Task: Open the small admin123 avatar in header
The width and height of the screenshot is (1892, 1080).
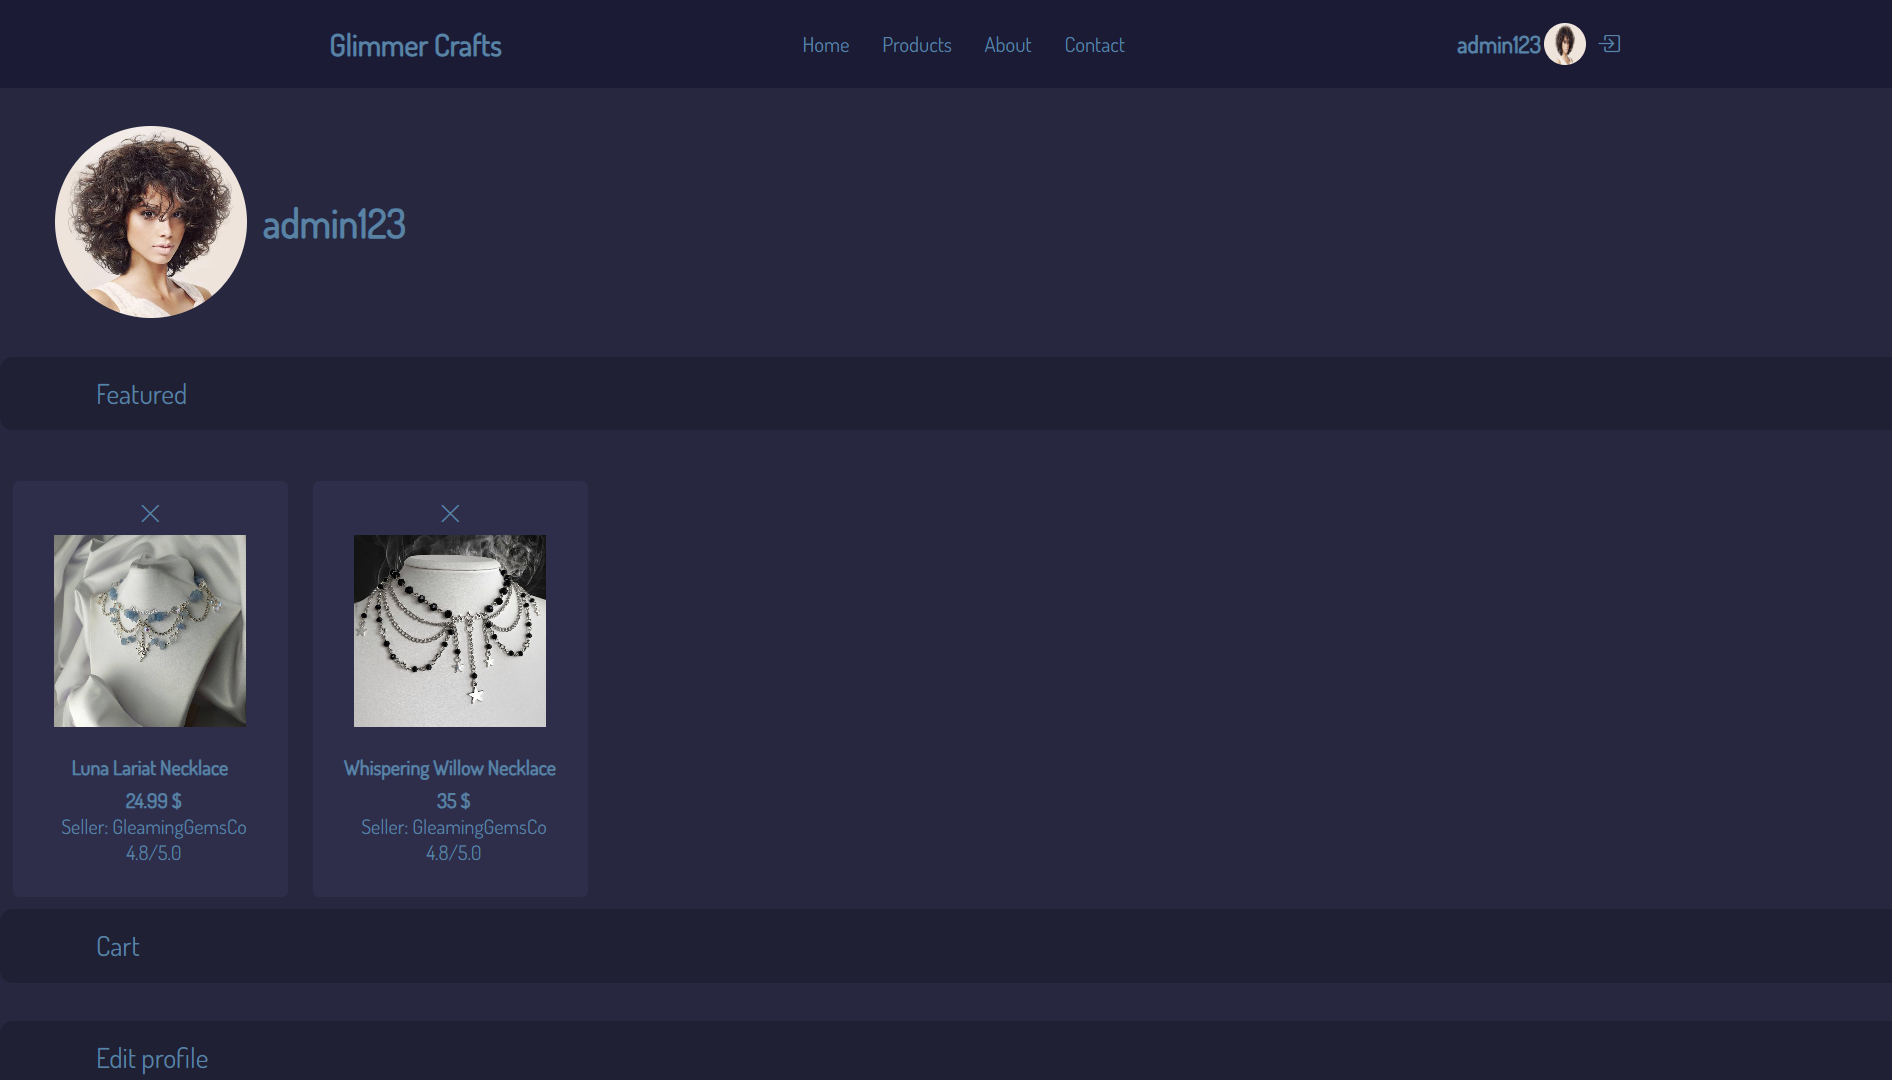Action: [1565, 44]
